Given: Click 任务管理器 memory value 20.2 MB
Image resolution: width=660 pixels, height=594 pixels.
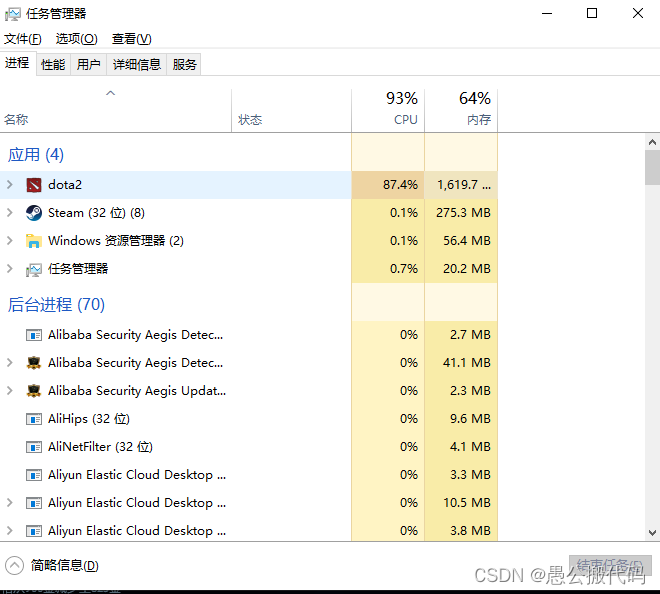Looking at the screenshot, I should 467,269.
